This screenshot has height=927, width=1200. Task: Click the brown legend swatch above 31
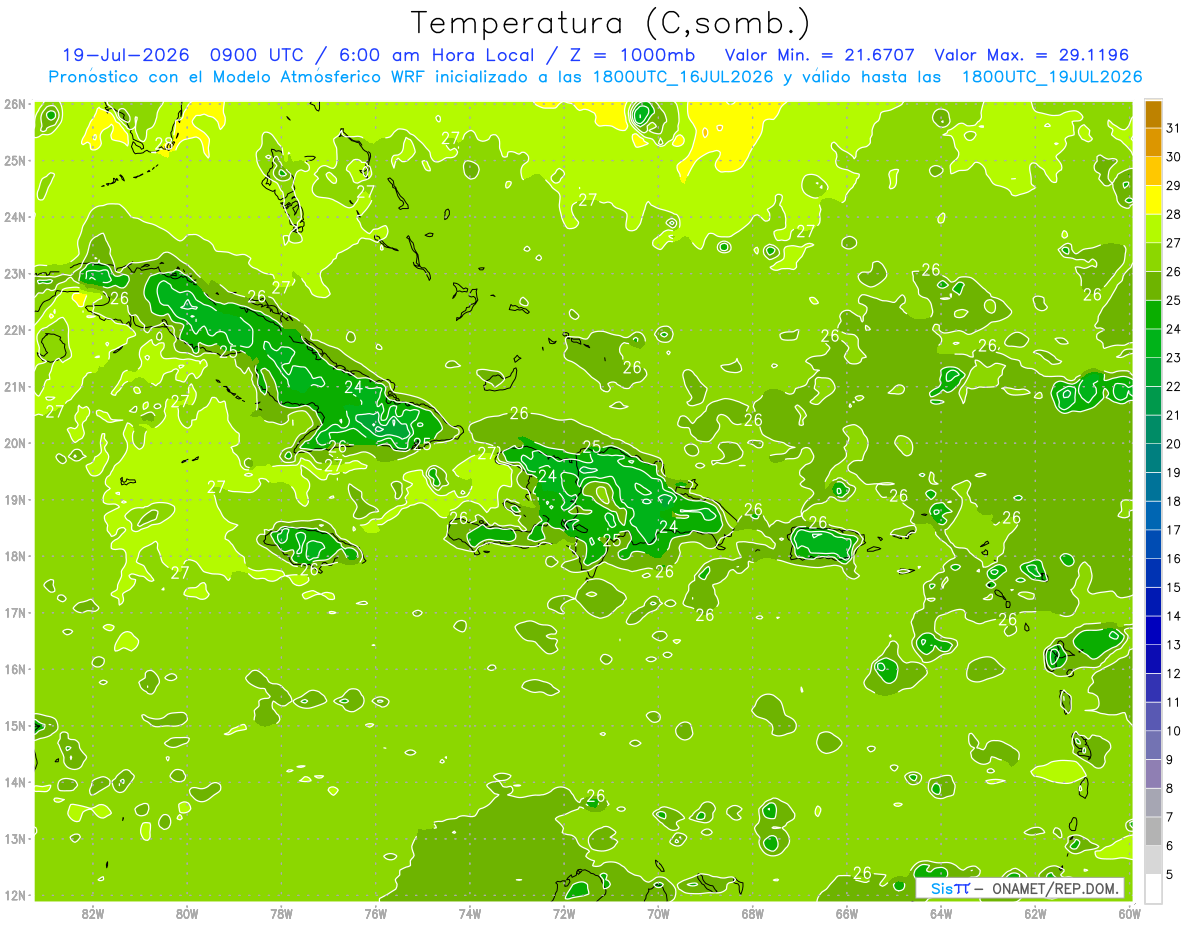(x=1153, y=114)
